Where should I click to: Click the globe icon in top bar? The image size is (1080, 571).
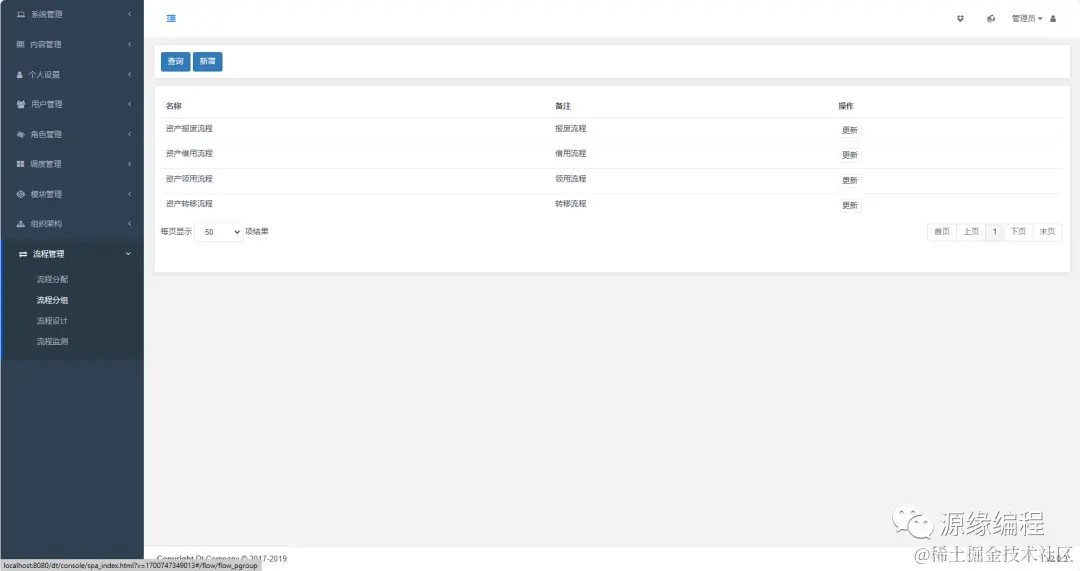click(x=991, y=19)
